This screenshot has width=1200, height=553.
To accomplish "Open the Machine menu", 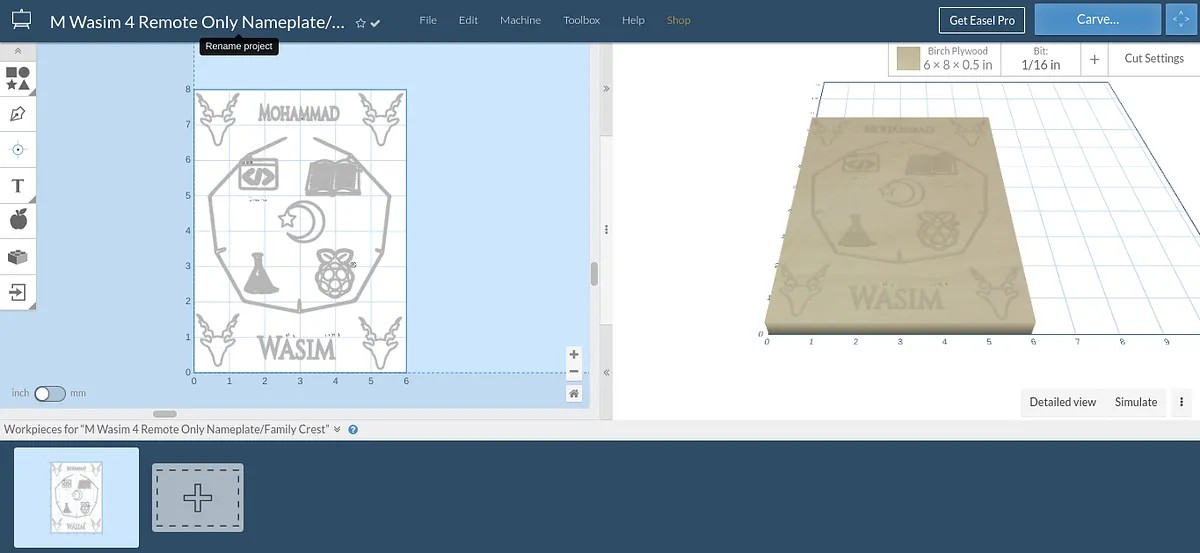I will (x=520, y=20).
